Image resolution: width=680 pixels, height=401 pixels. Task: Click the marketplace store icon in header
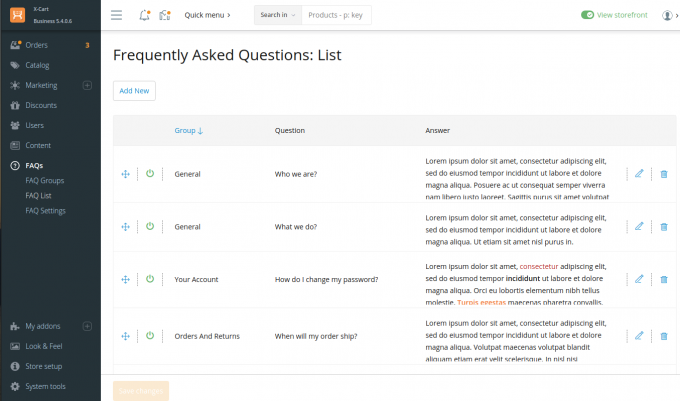(x=164, y=15)
